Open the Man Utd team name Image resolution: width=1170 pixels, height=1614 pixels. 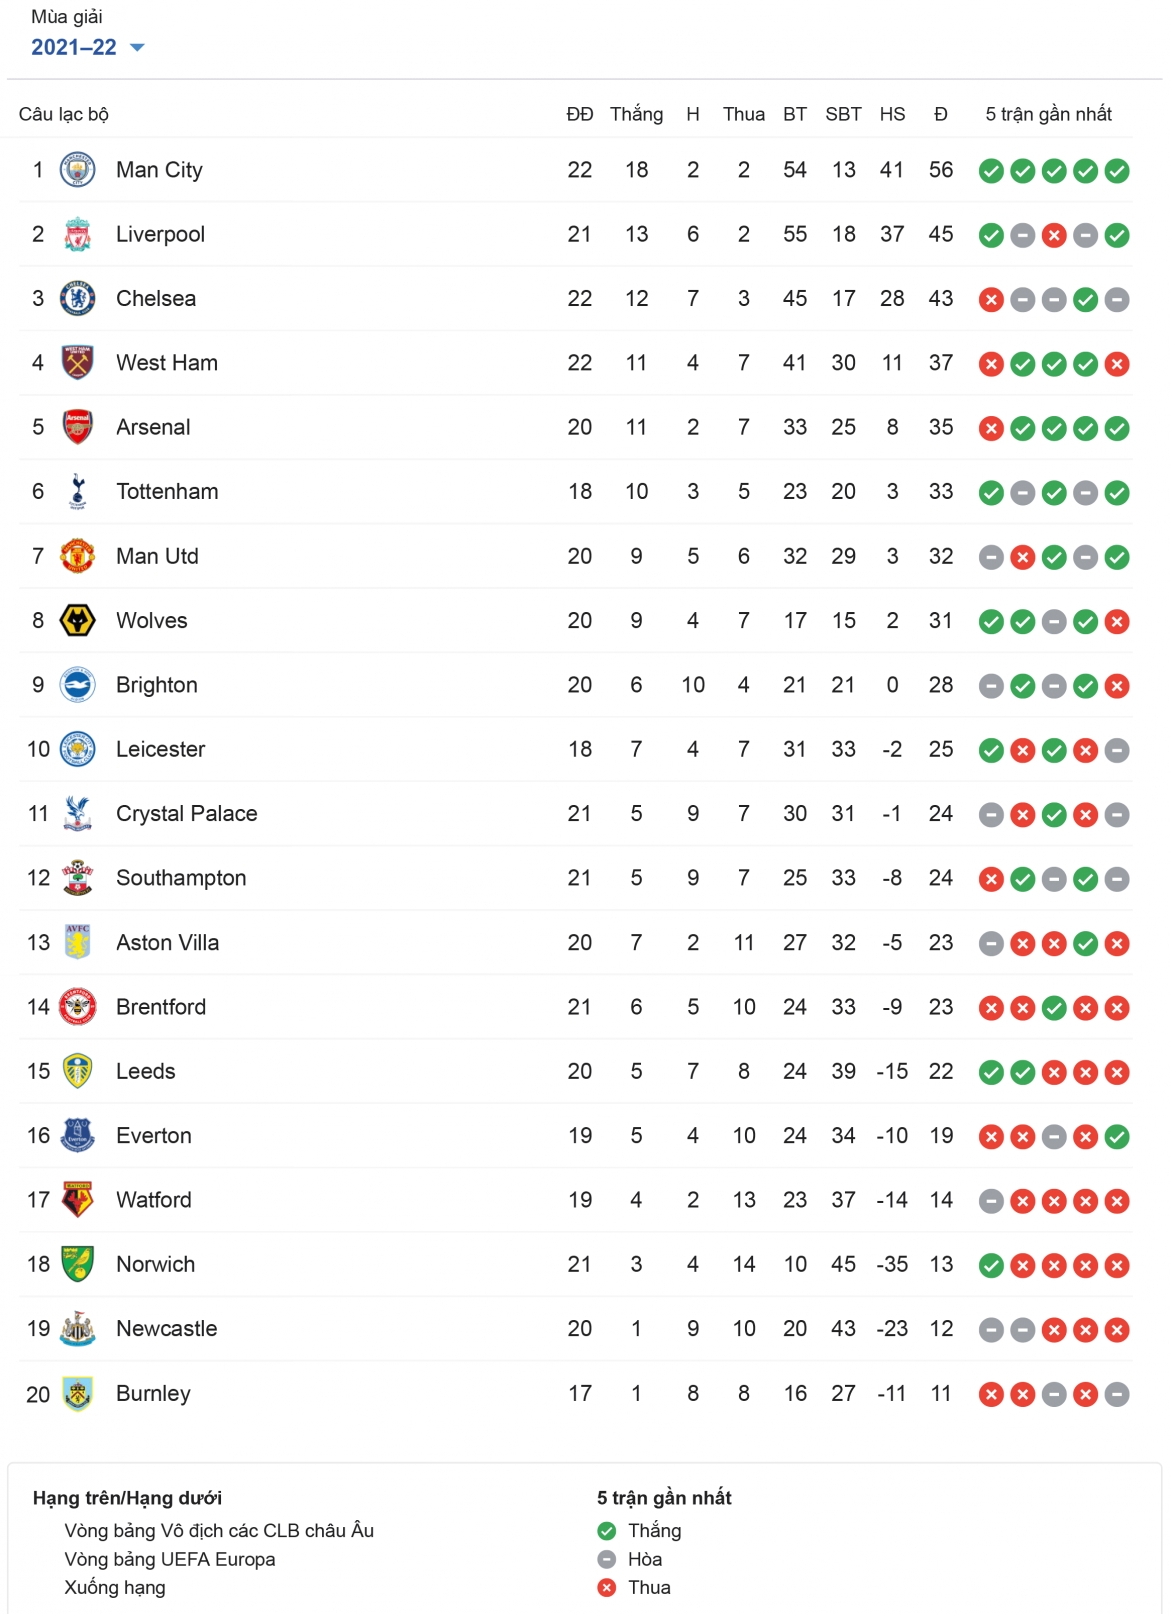coord(157,556)
